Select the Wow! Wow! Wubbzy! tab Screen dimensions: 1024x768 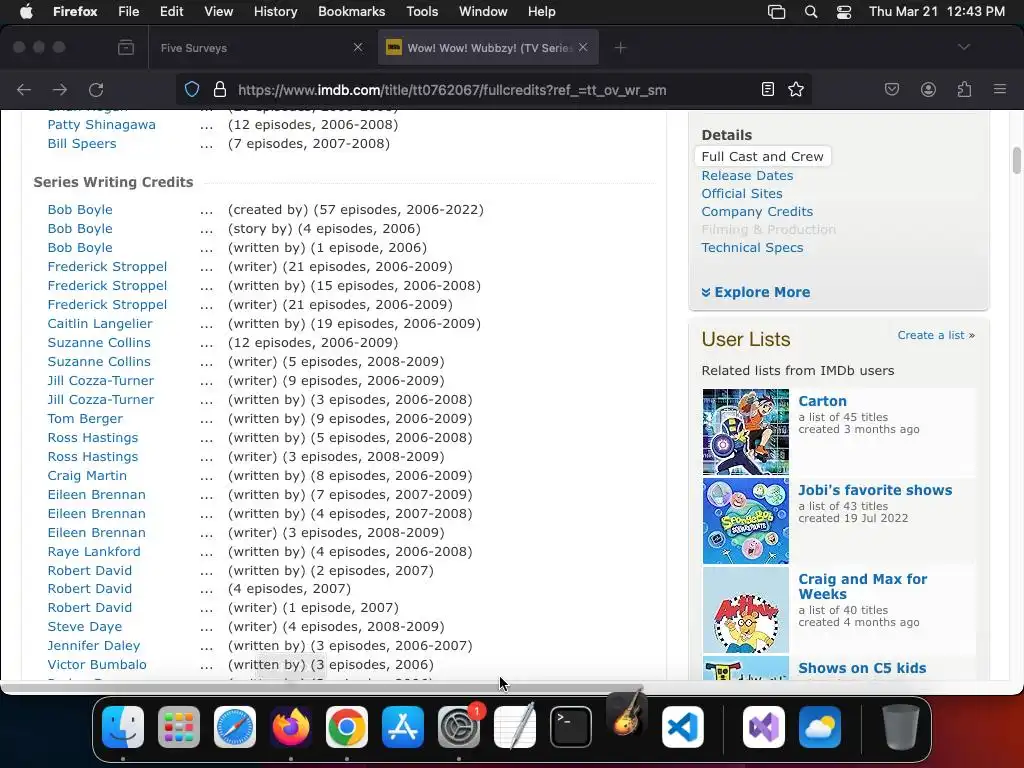point(488,48)
